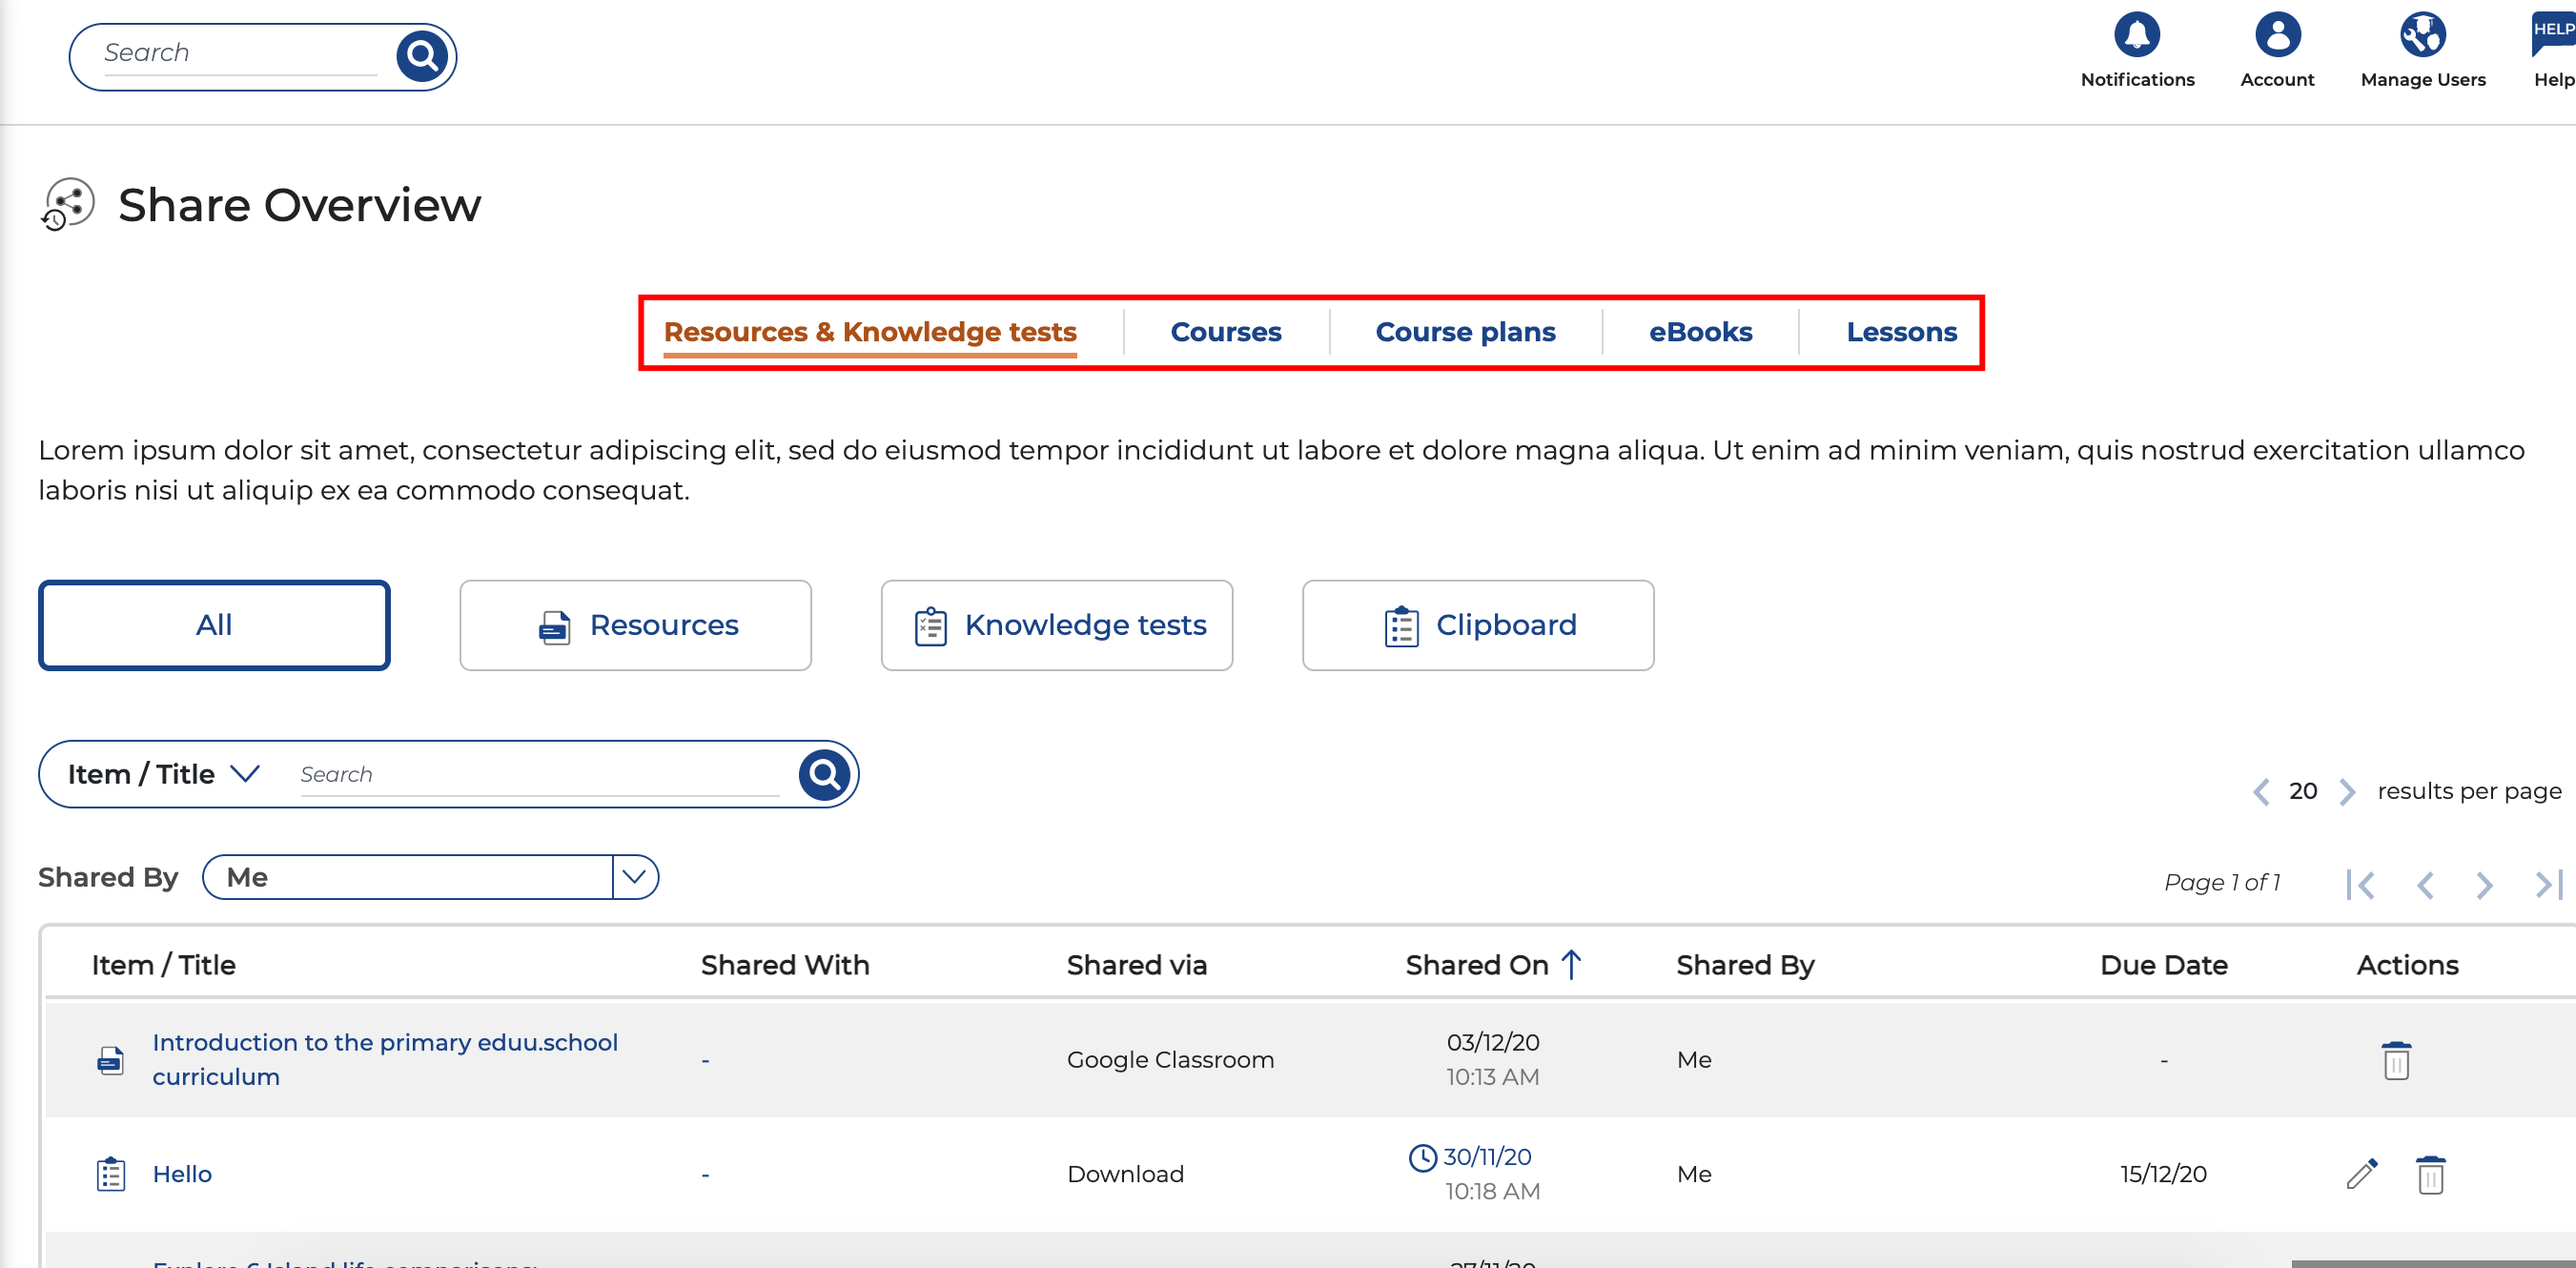
Task: Switch to the eBooks tab
Action: point(1700,332)
